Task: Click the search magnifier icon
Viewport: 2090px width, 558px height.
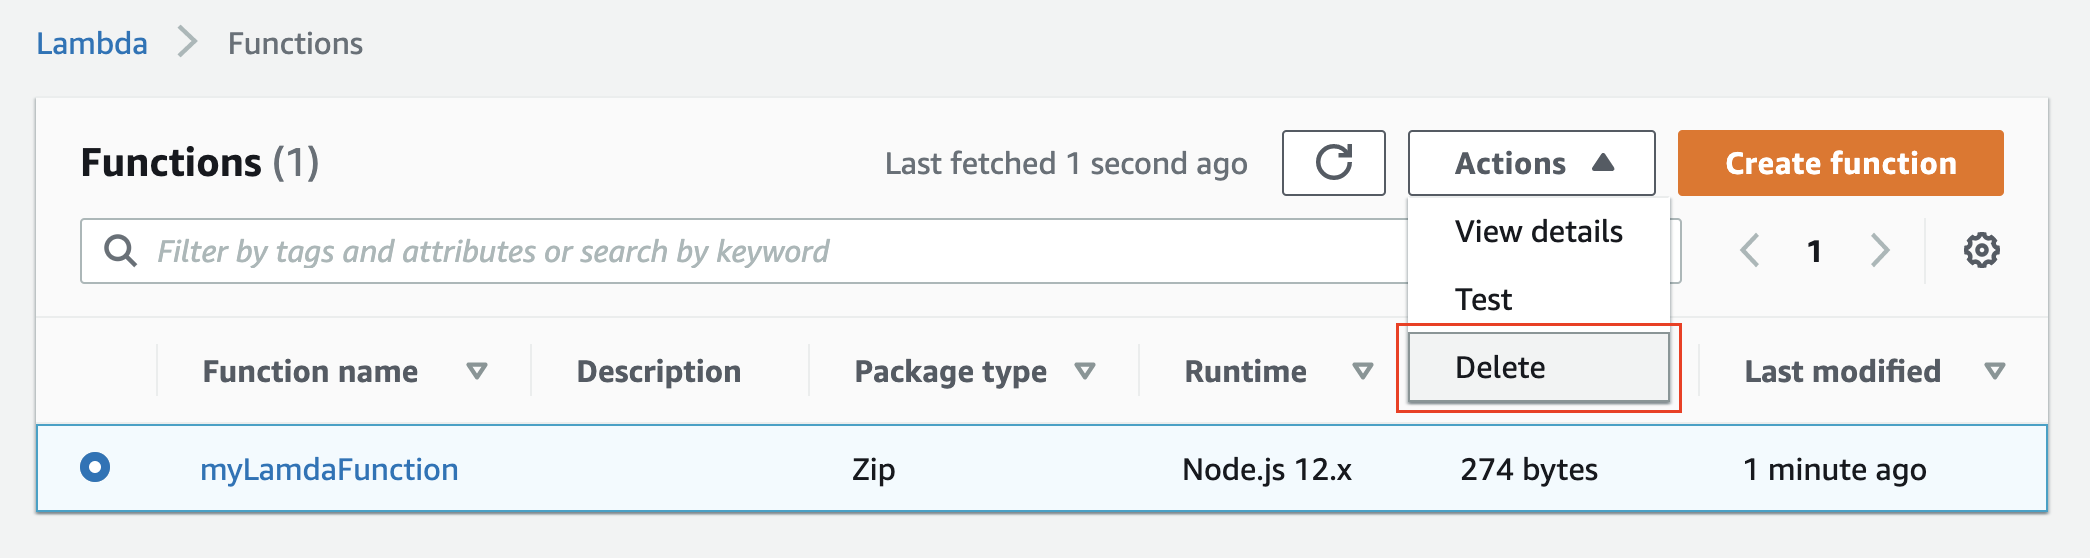Action: [121, 251]
